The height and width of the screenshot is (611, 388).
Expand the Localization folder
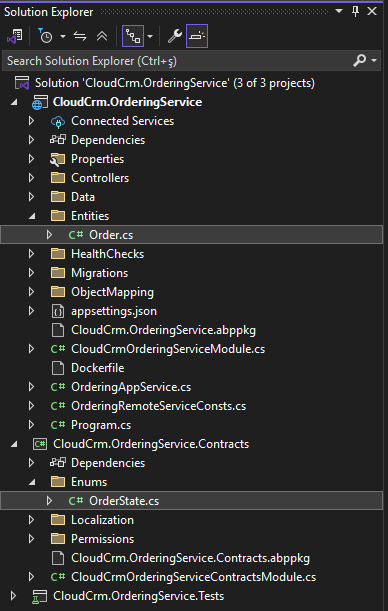32,520
